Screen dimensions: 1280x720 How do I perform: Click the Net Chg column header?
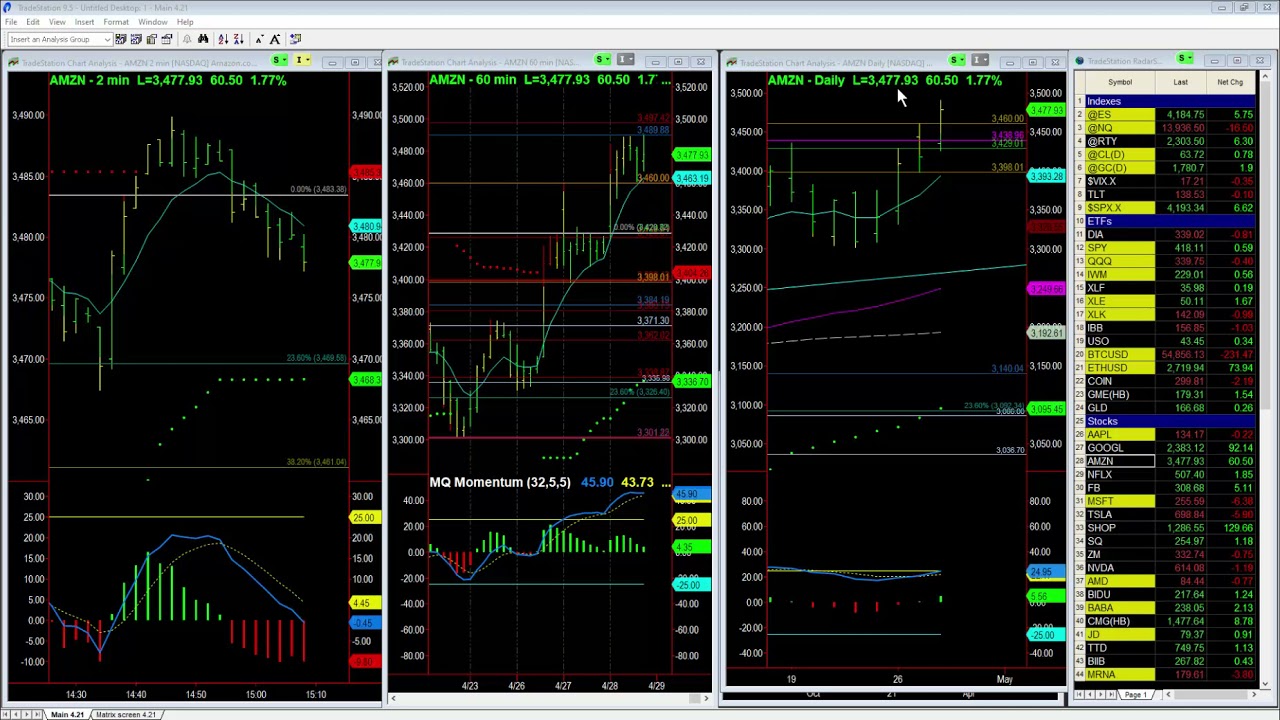point(1230,82)
